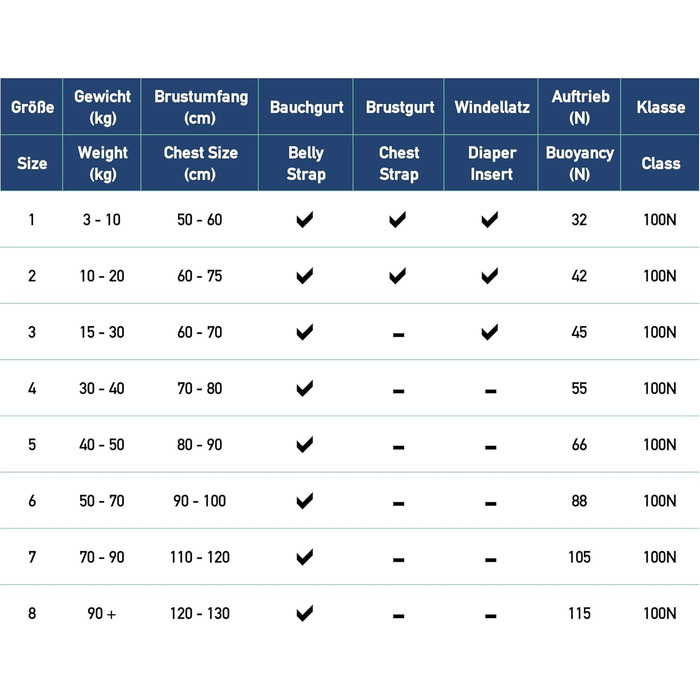The image size is (700, 700).
Task: Click the Diaper Insert checkmark for size 3
Action: pos(490,332)
